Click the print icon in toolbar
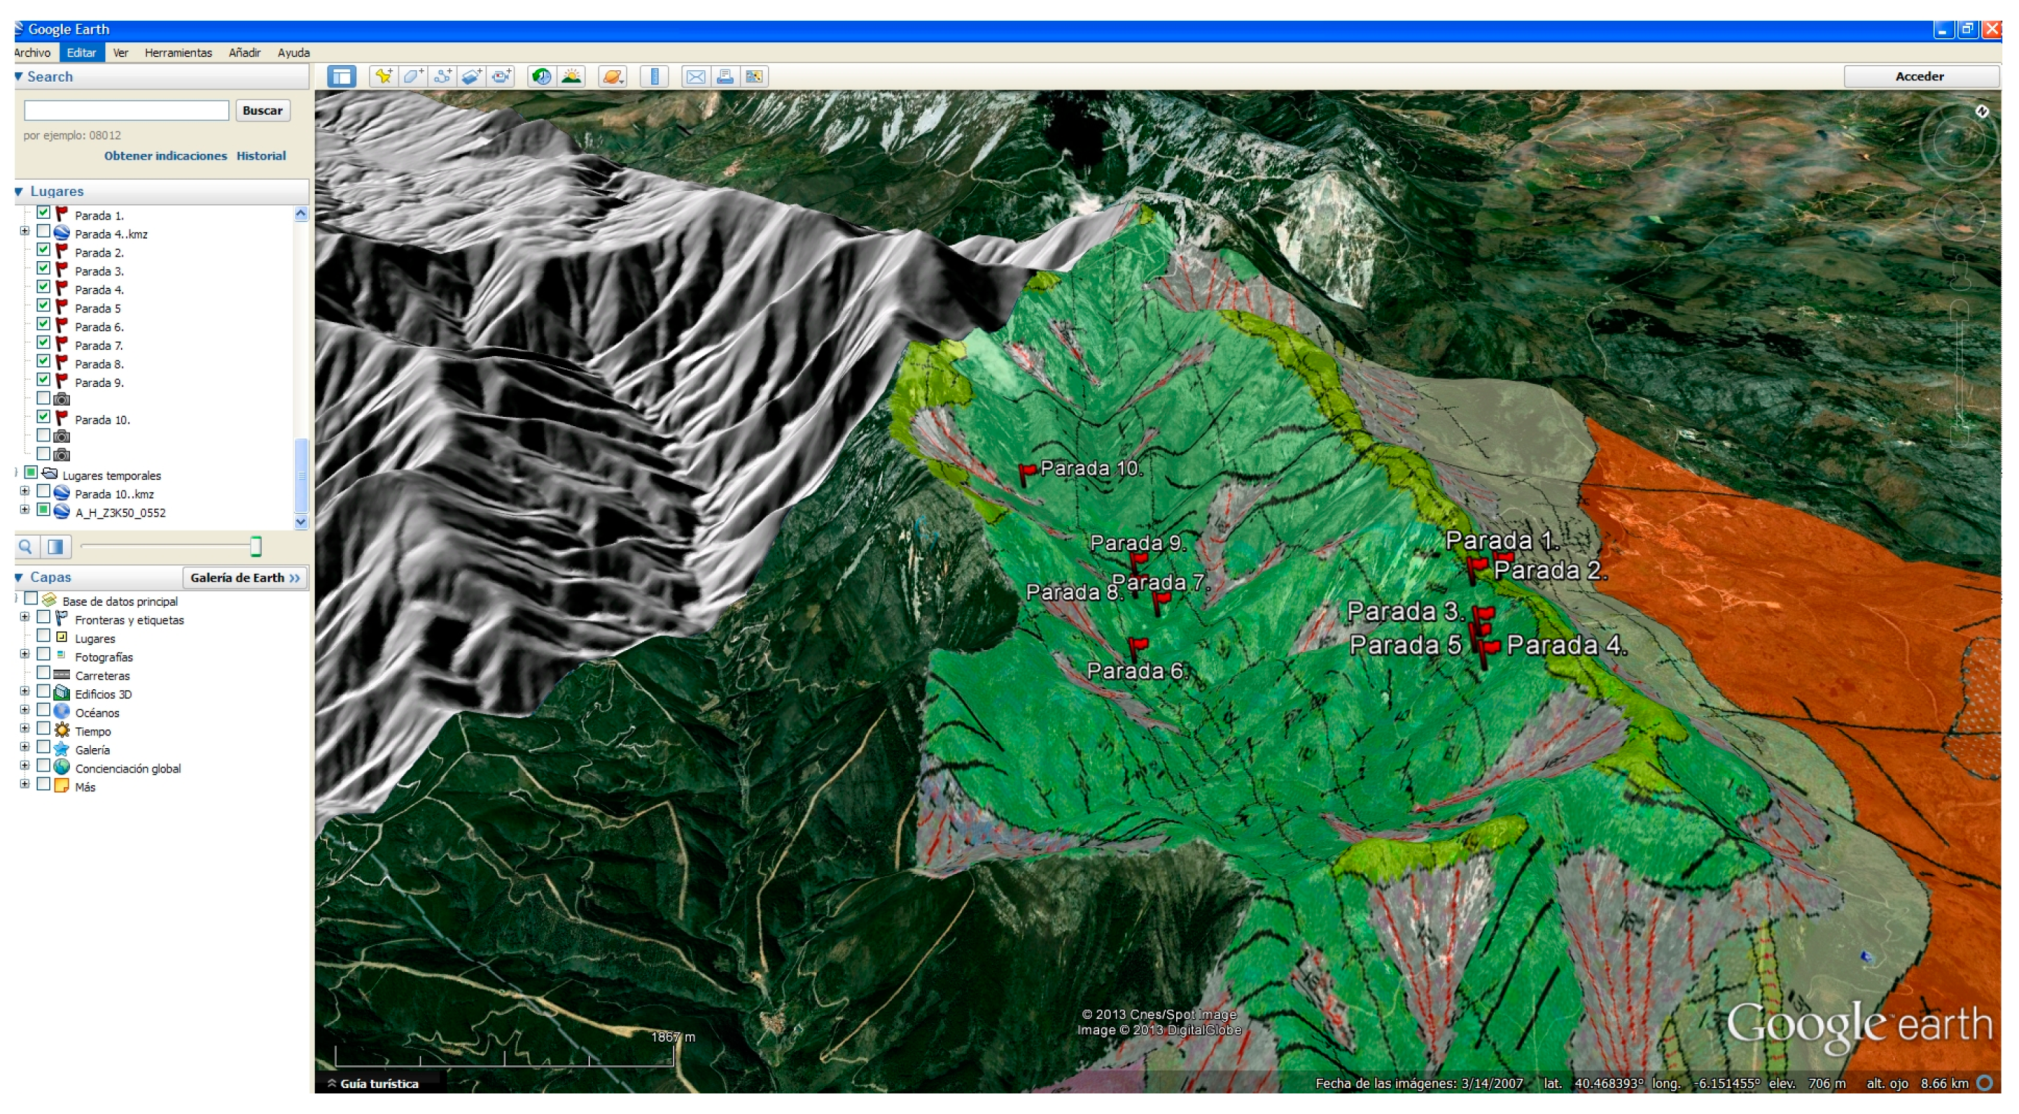This screenshot has width=2019, height=1114. click(x=725, y=77)
